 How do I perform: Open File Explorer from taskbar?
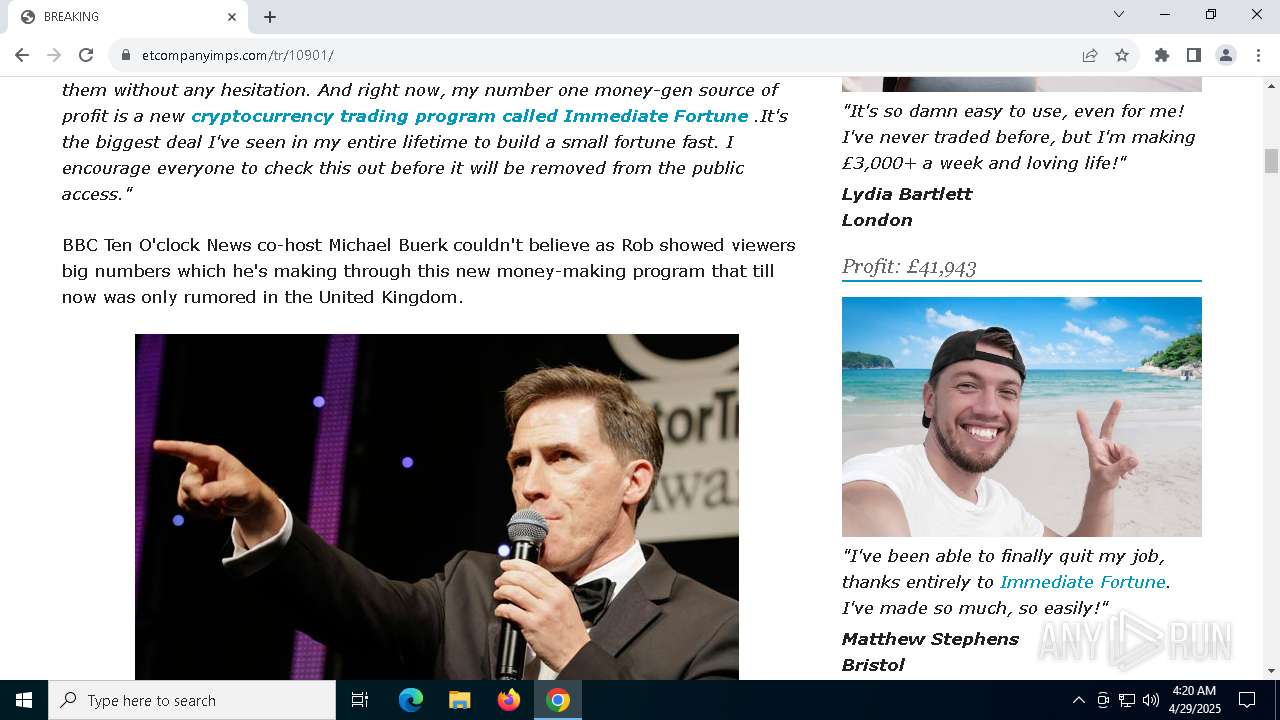pos(460,700)
